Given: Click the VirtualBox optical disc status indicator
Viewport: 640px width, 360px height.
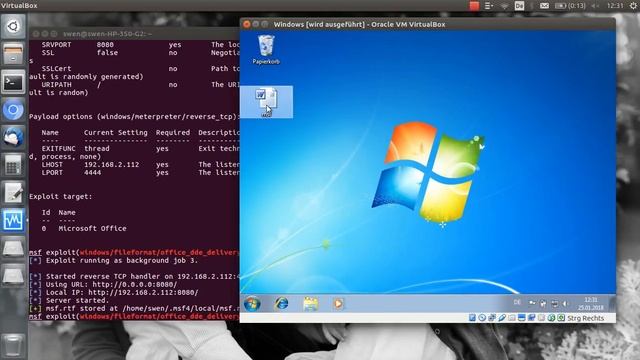Looking at the screenshot, I should coord(482,318).
